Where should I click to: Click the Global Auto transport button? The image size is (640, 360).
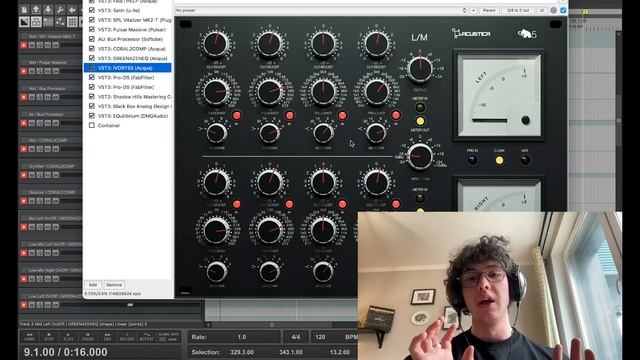click(x=168, y=337)
